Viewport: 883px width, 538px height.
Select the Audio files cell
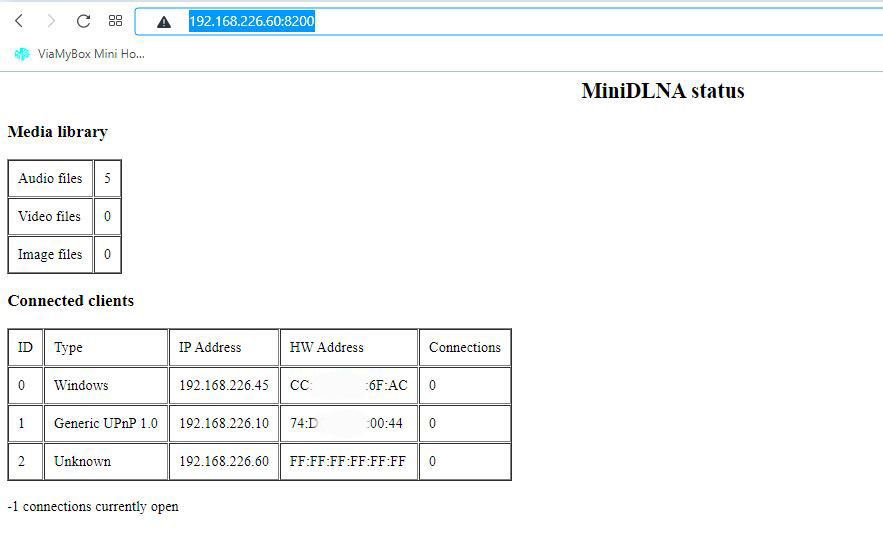coord(50,179)
